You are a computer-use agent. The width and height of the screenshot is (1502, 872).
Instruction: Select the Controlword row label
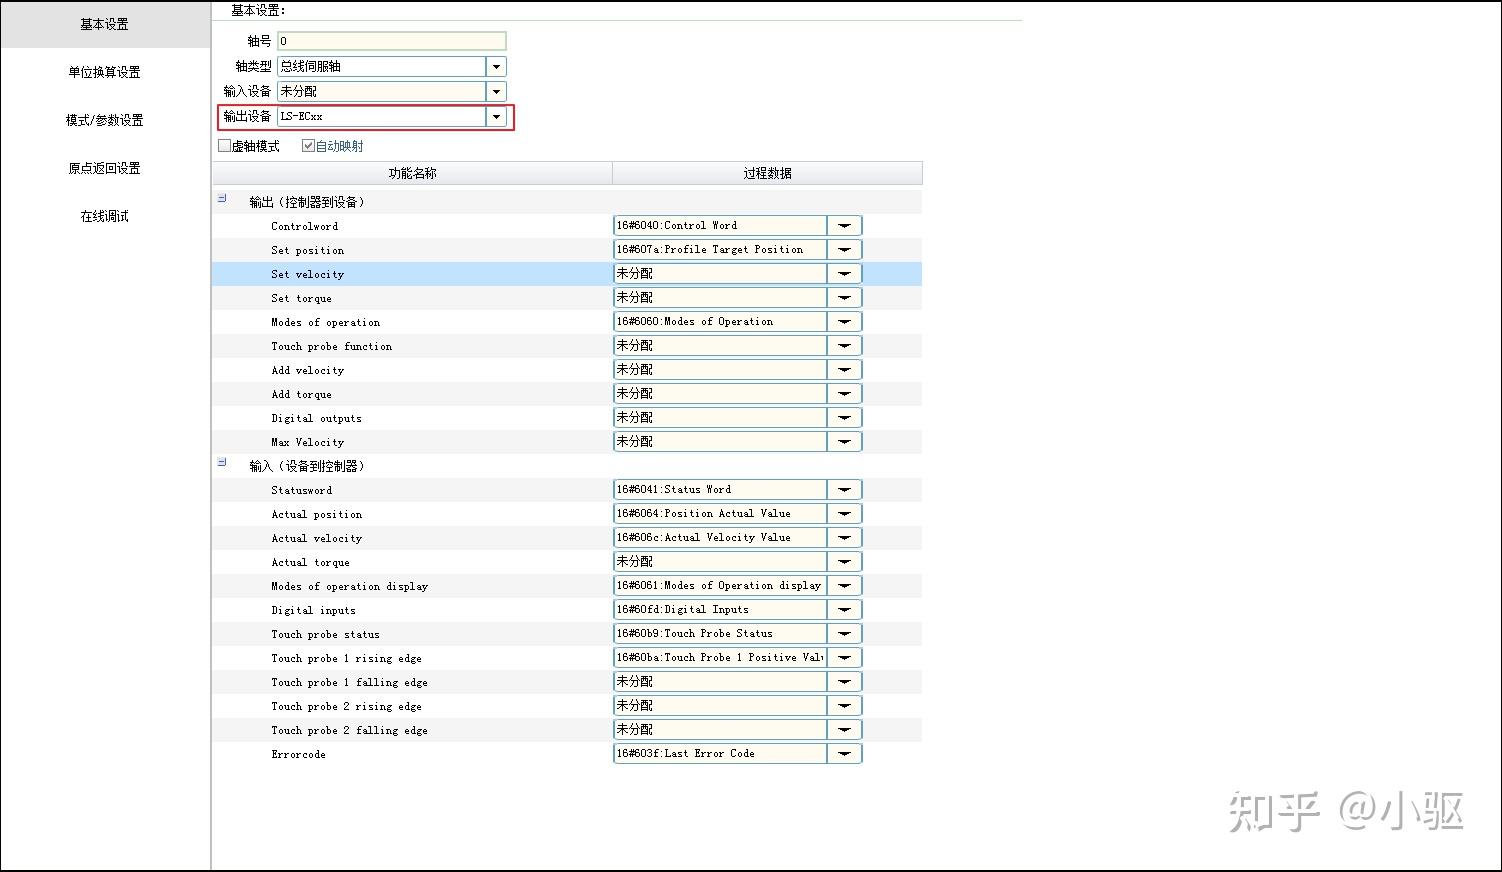[x=304, y=226]
